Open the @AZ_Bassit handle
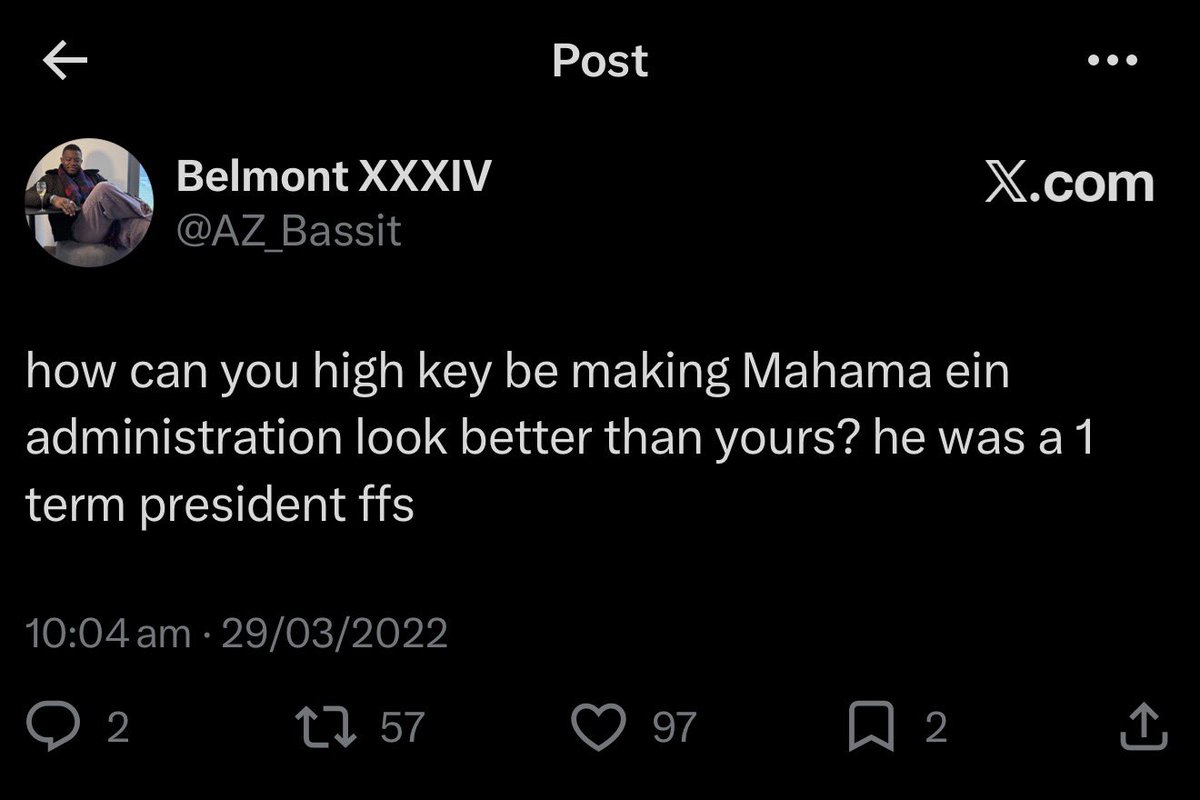Viewport: 1200px width, 800px height. (289, 232)
